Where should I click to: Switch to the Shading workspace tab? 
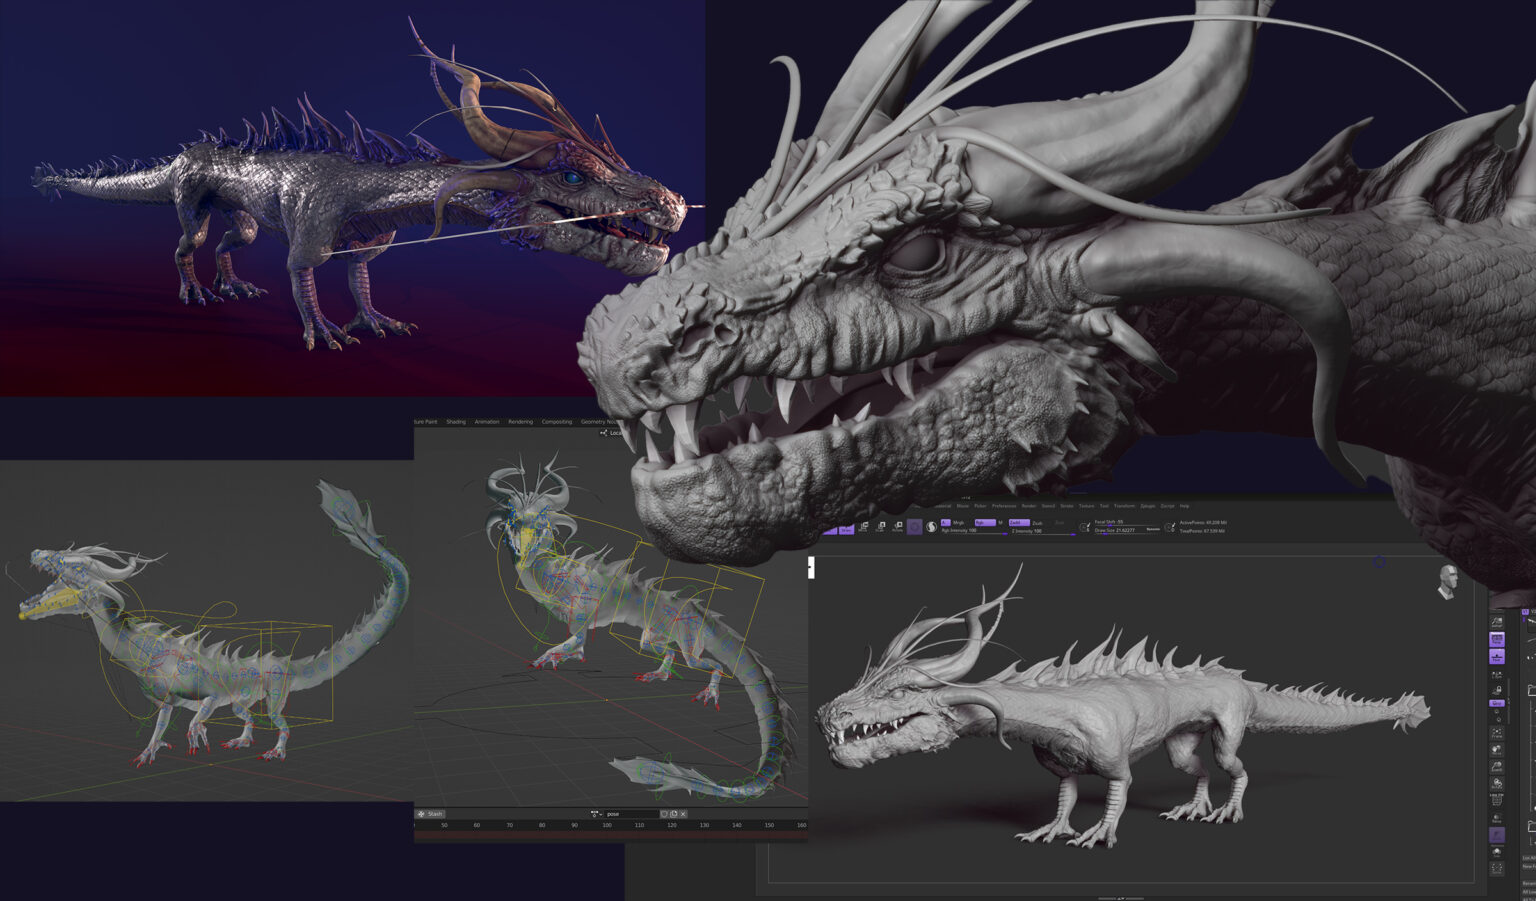(x=456, y=422)
